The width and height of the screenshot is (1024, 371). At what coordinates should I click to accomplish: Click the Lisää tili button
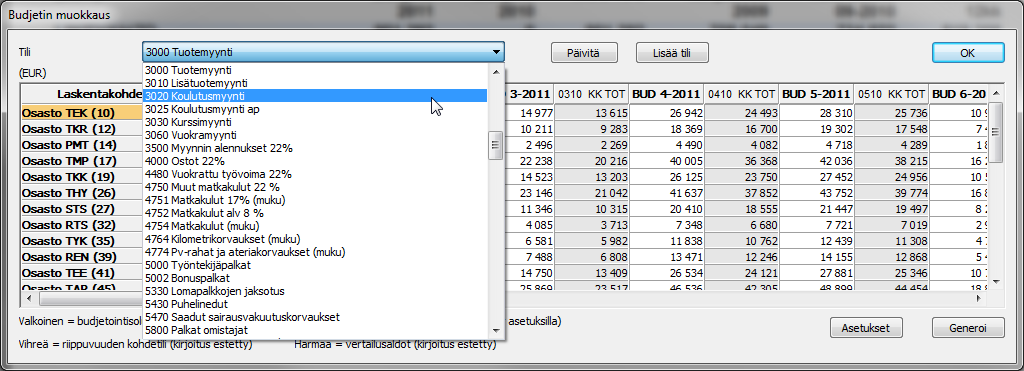click(672, 53)
